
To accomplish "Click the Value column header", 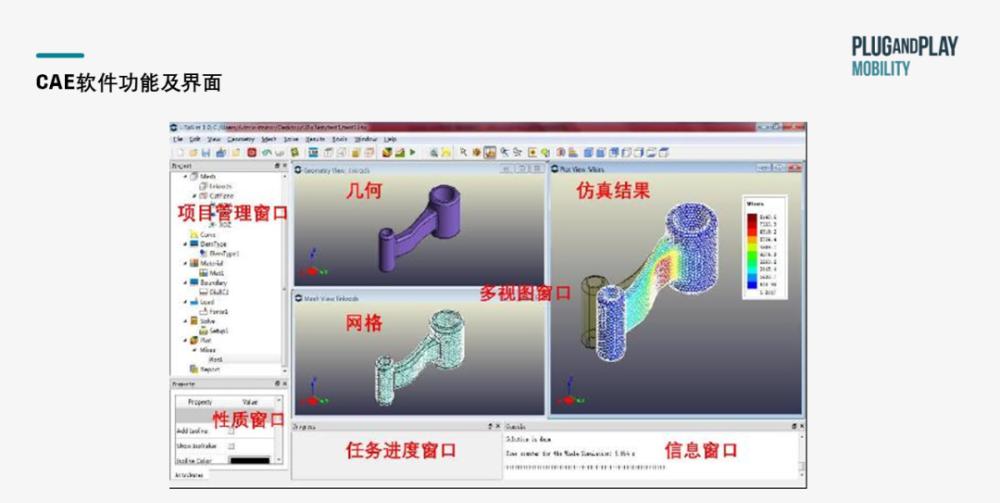I will pyautogui.click(x=249, y=402).
